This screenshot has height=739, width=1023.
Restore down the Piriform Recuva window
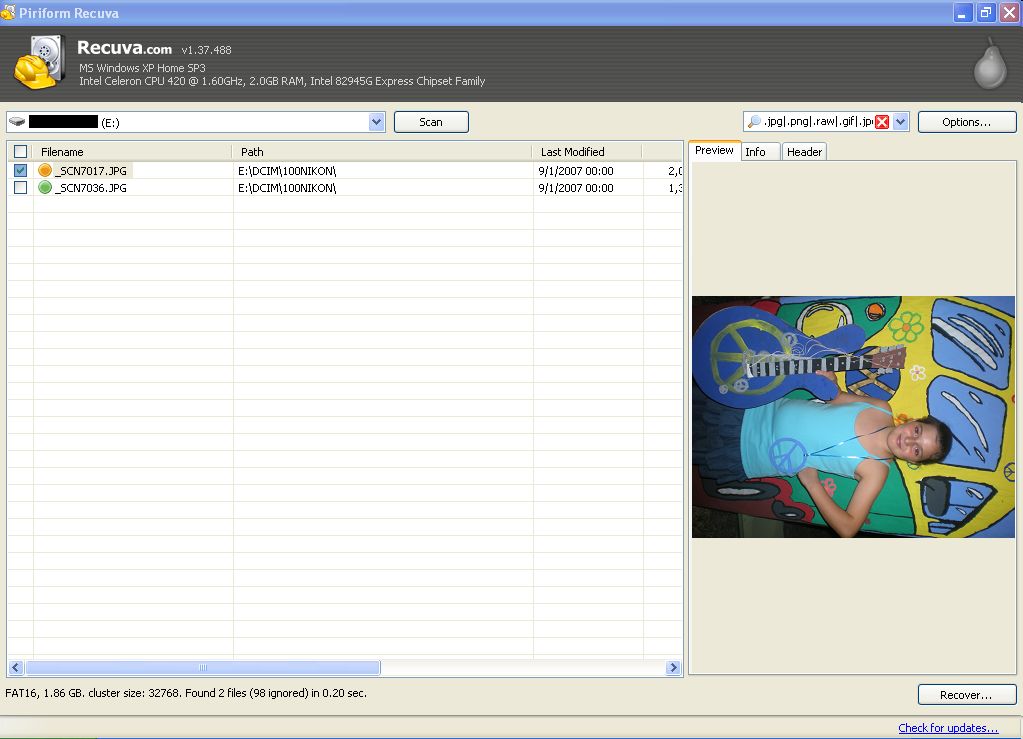click(x=986, y=12)
